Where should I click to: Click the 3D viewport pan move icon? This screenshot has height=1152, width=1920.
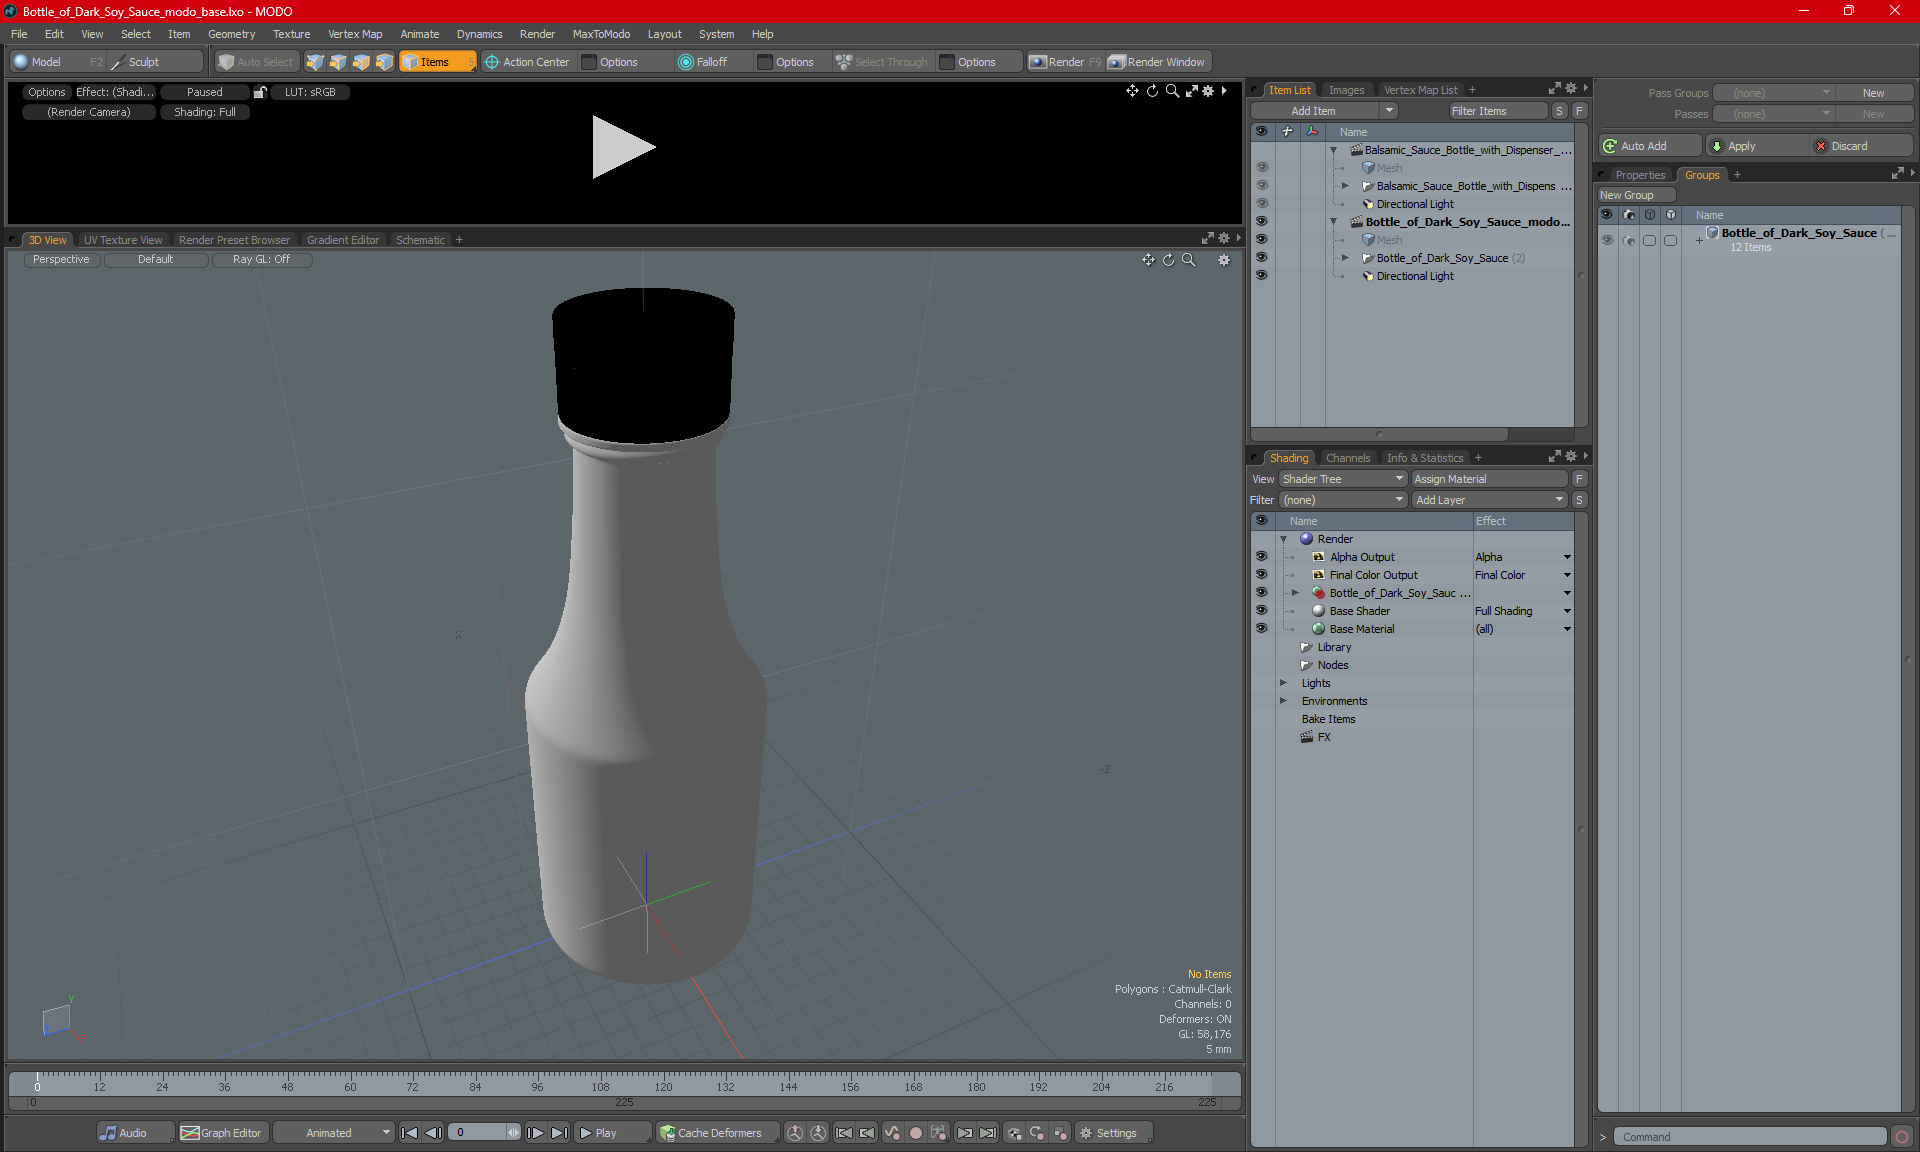(x=1148, y=260)
